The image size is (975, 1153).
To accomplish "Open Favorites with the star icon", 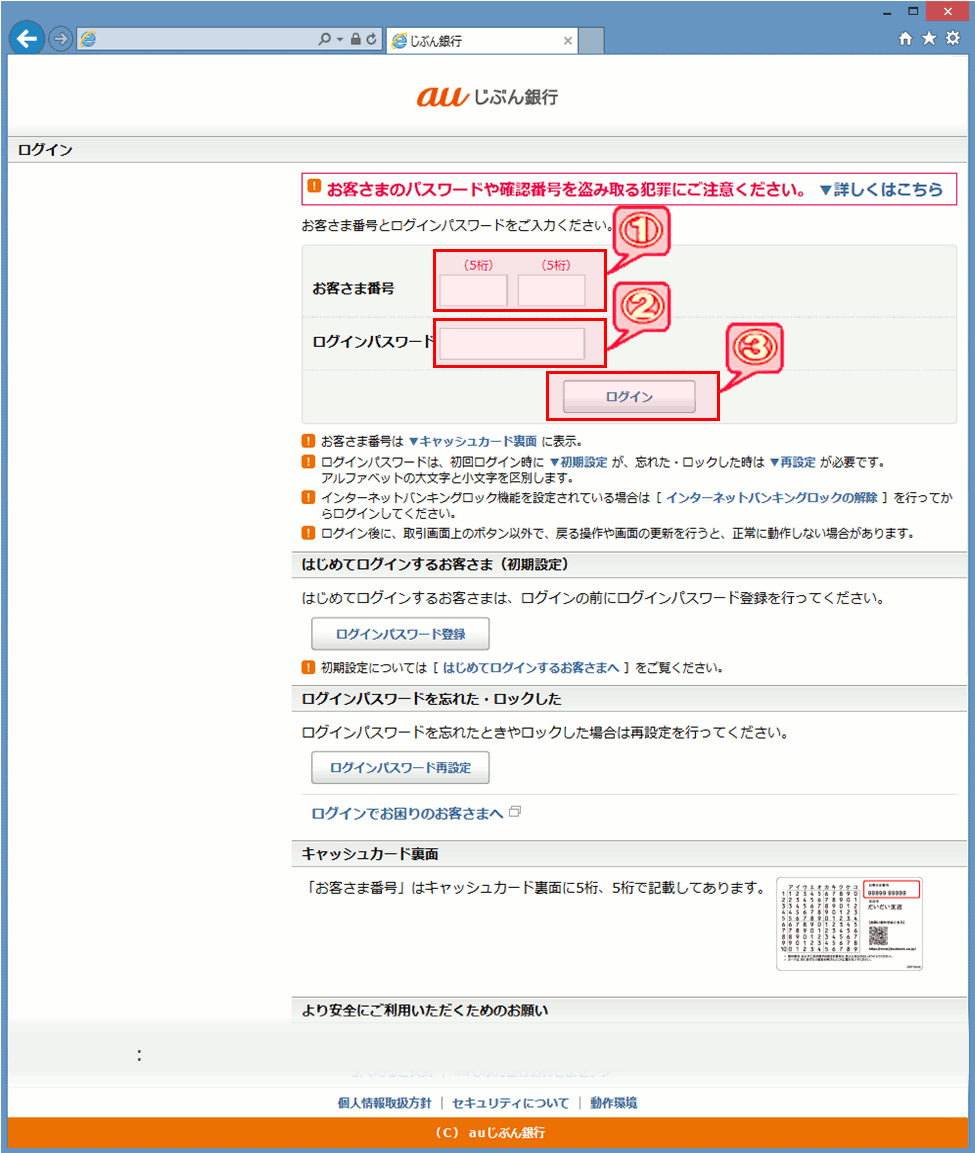I will [929, 38].
